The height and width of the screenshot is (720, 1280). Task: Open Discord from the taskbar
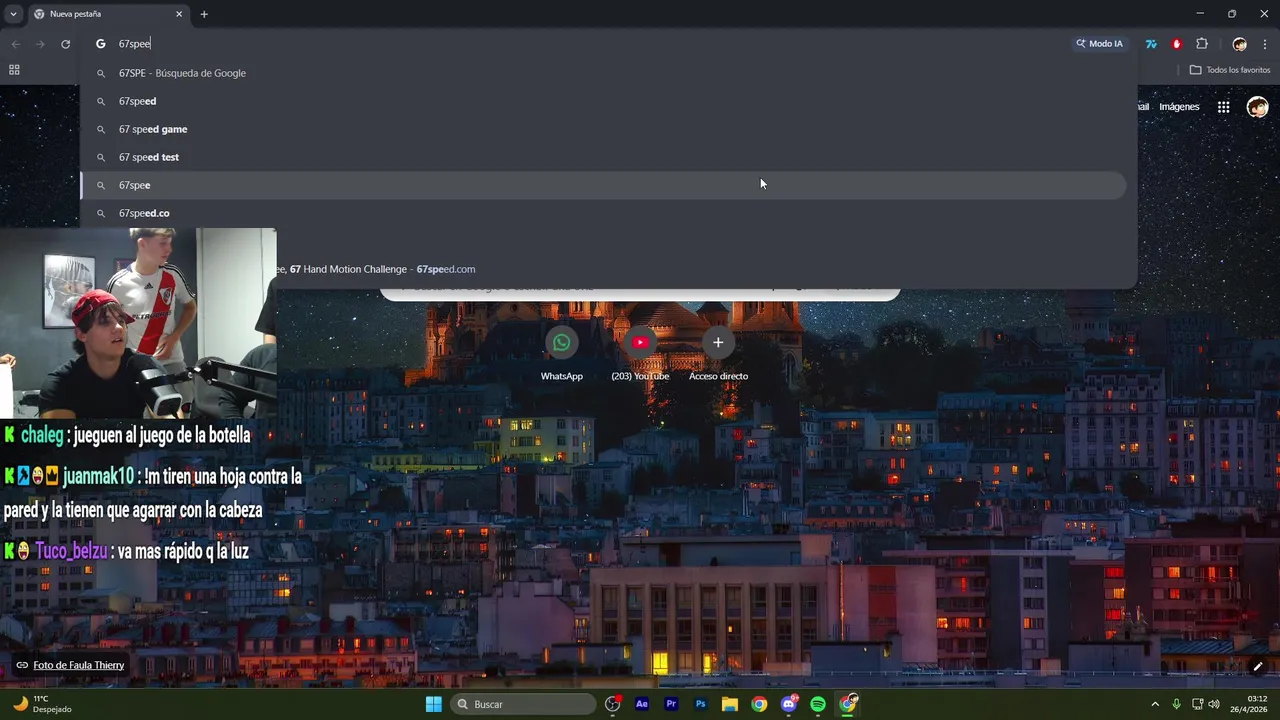(x=789, y=704)
